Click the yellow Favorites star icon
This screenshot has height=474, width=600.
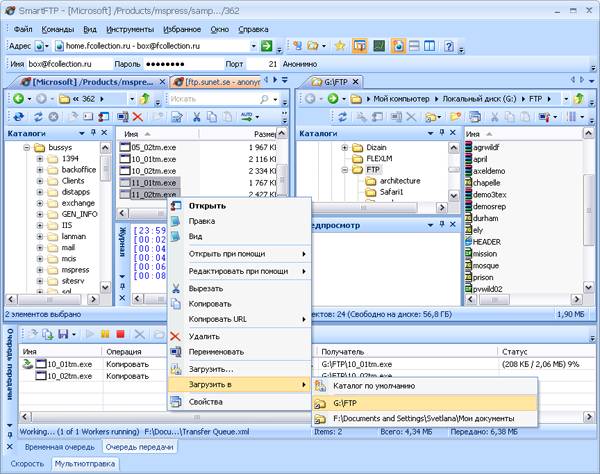coord(340,46)
